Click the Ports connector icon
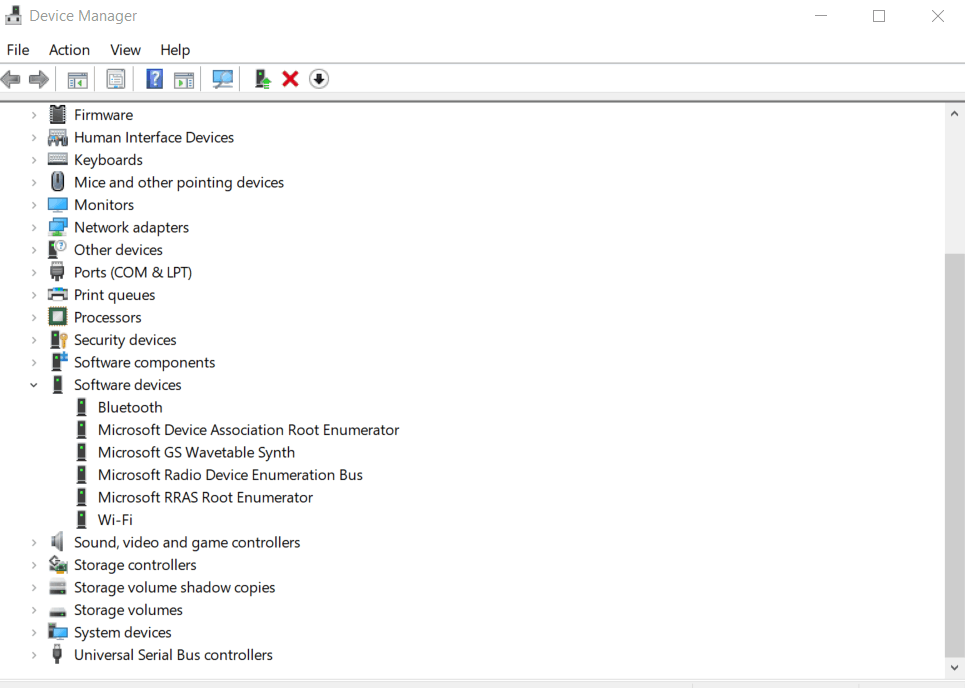Image resolution: width=965 pixels, height=688 pixels. tap(57, 271)
